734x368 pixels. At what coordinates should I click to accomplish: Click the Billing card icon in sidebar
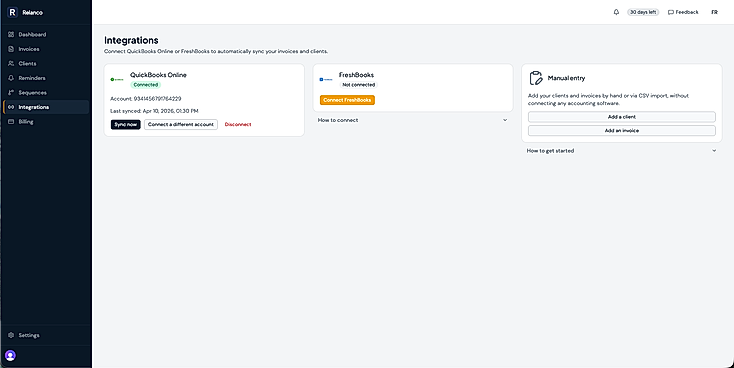pyautogui.click(x=11, y=122)
